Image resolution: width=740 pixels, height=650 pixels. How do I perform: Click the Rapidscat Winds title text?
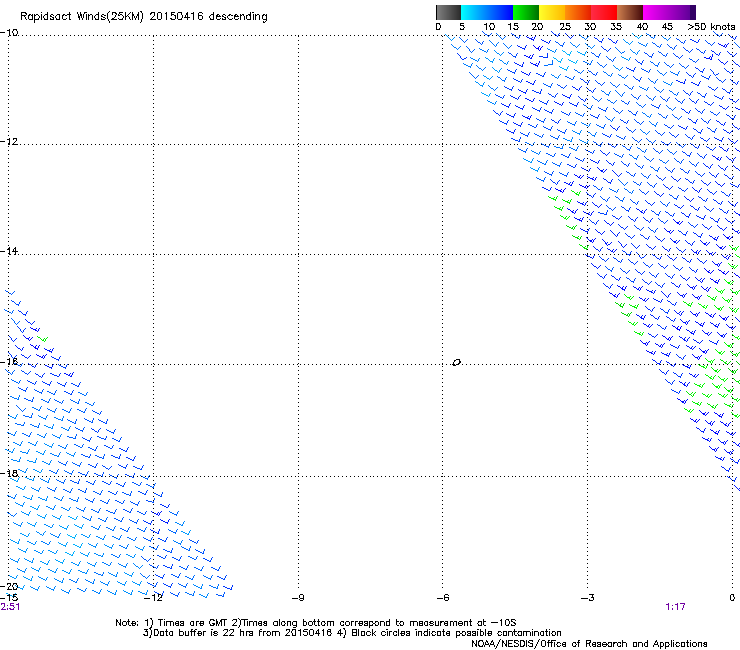(143, 17)
